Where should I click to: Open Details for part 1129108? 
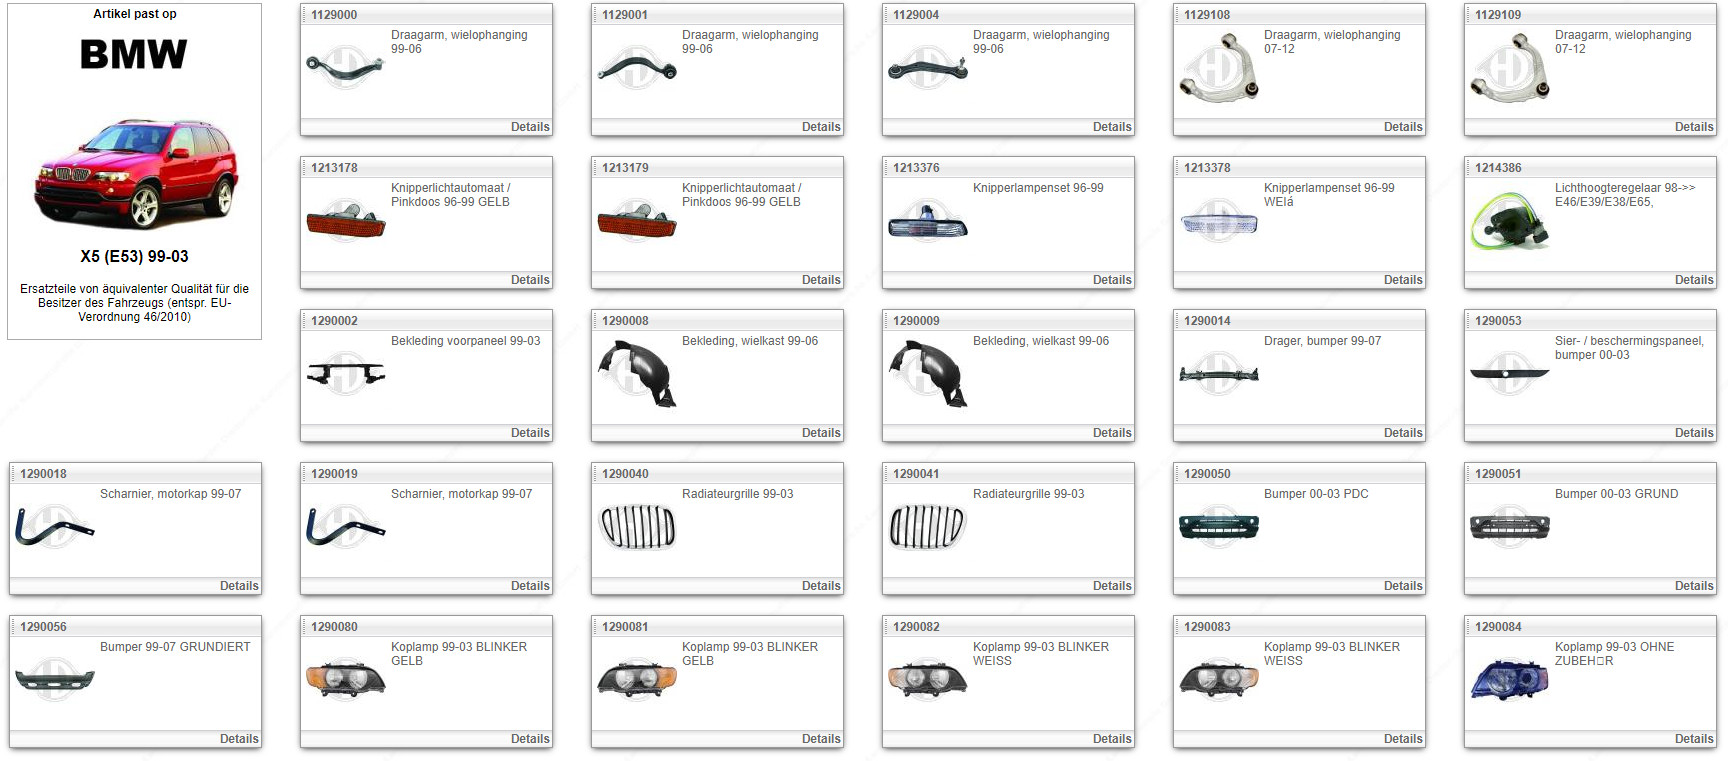click(1403, 127)
